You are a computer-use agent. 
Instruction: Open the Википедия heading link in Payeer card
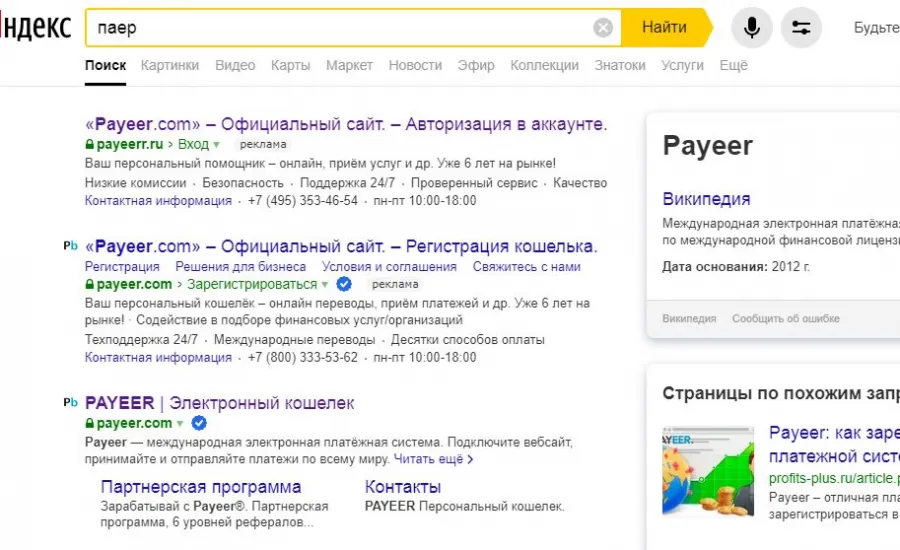[x=706, y=199]
